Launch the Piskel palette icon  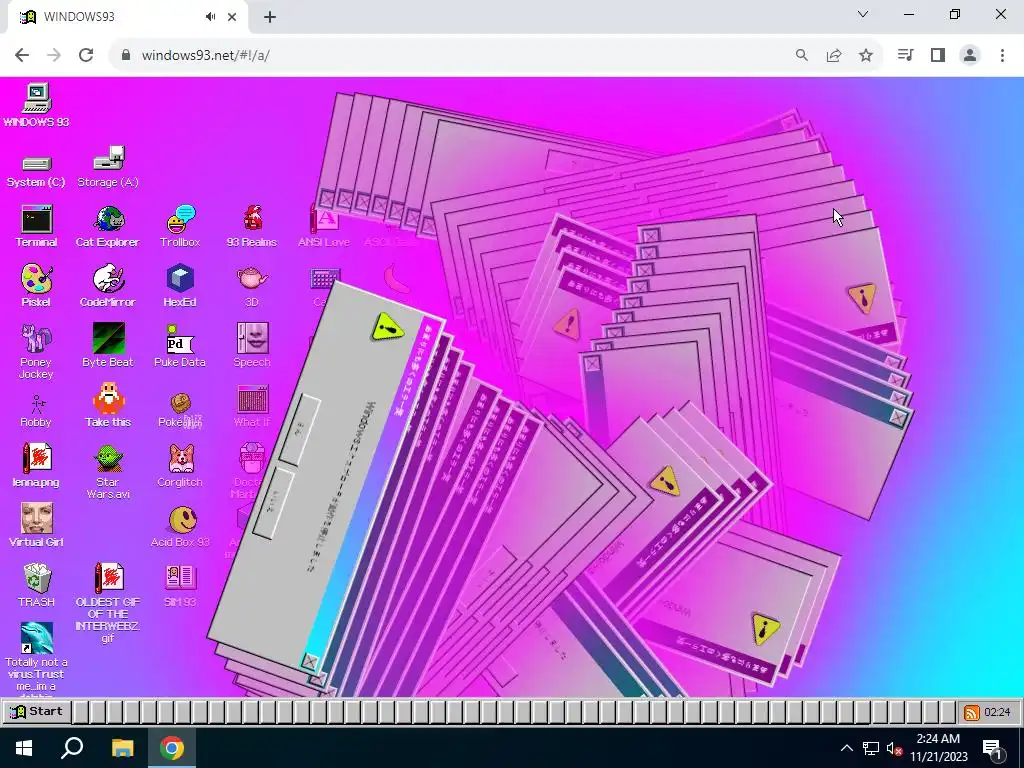tap(37, 279)
